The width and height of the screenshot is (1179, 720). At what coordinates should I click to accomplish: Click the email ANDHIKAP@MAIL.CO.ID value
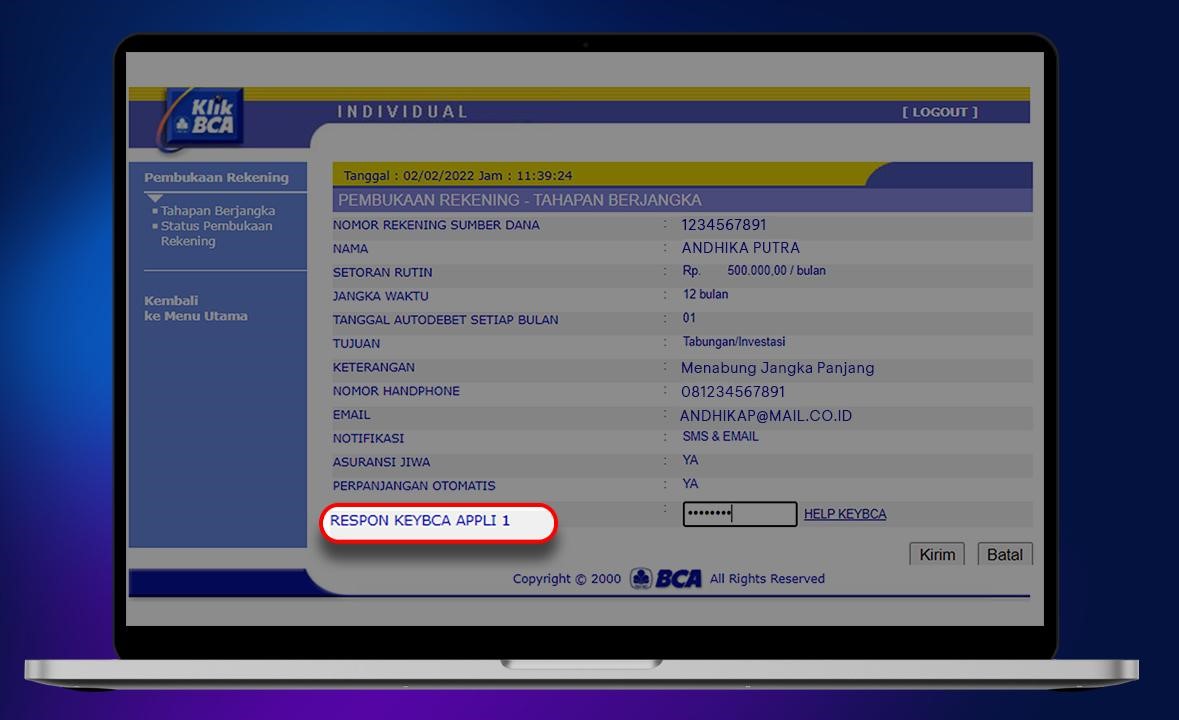(x=766, y=416)
